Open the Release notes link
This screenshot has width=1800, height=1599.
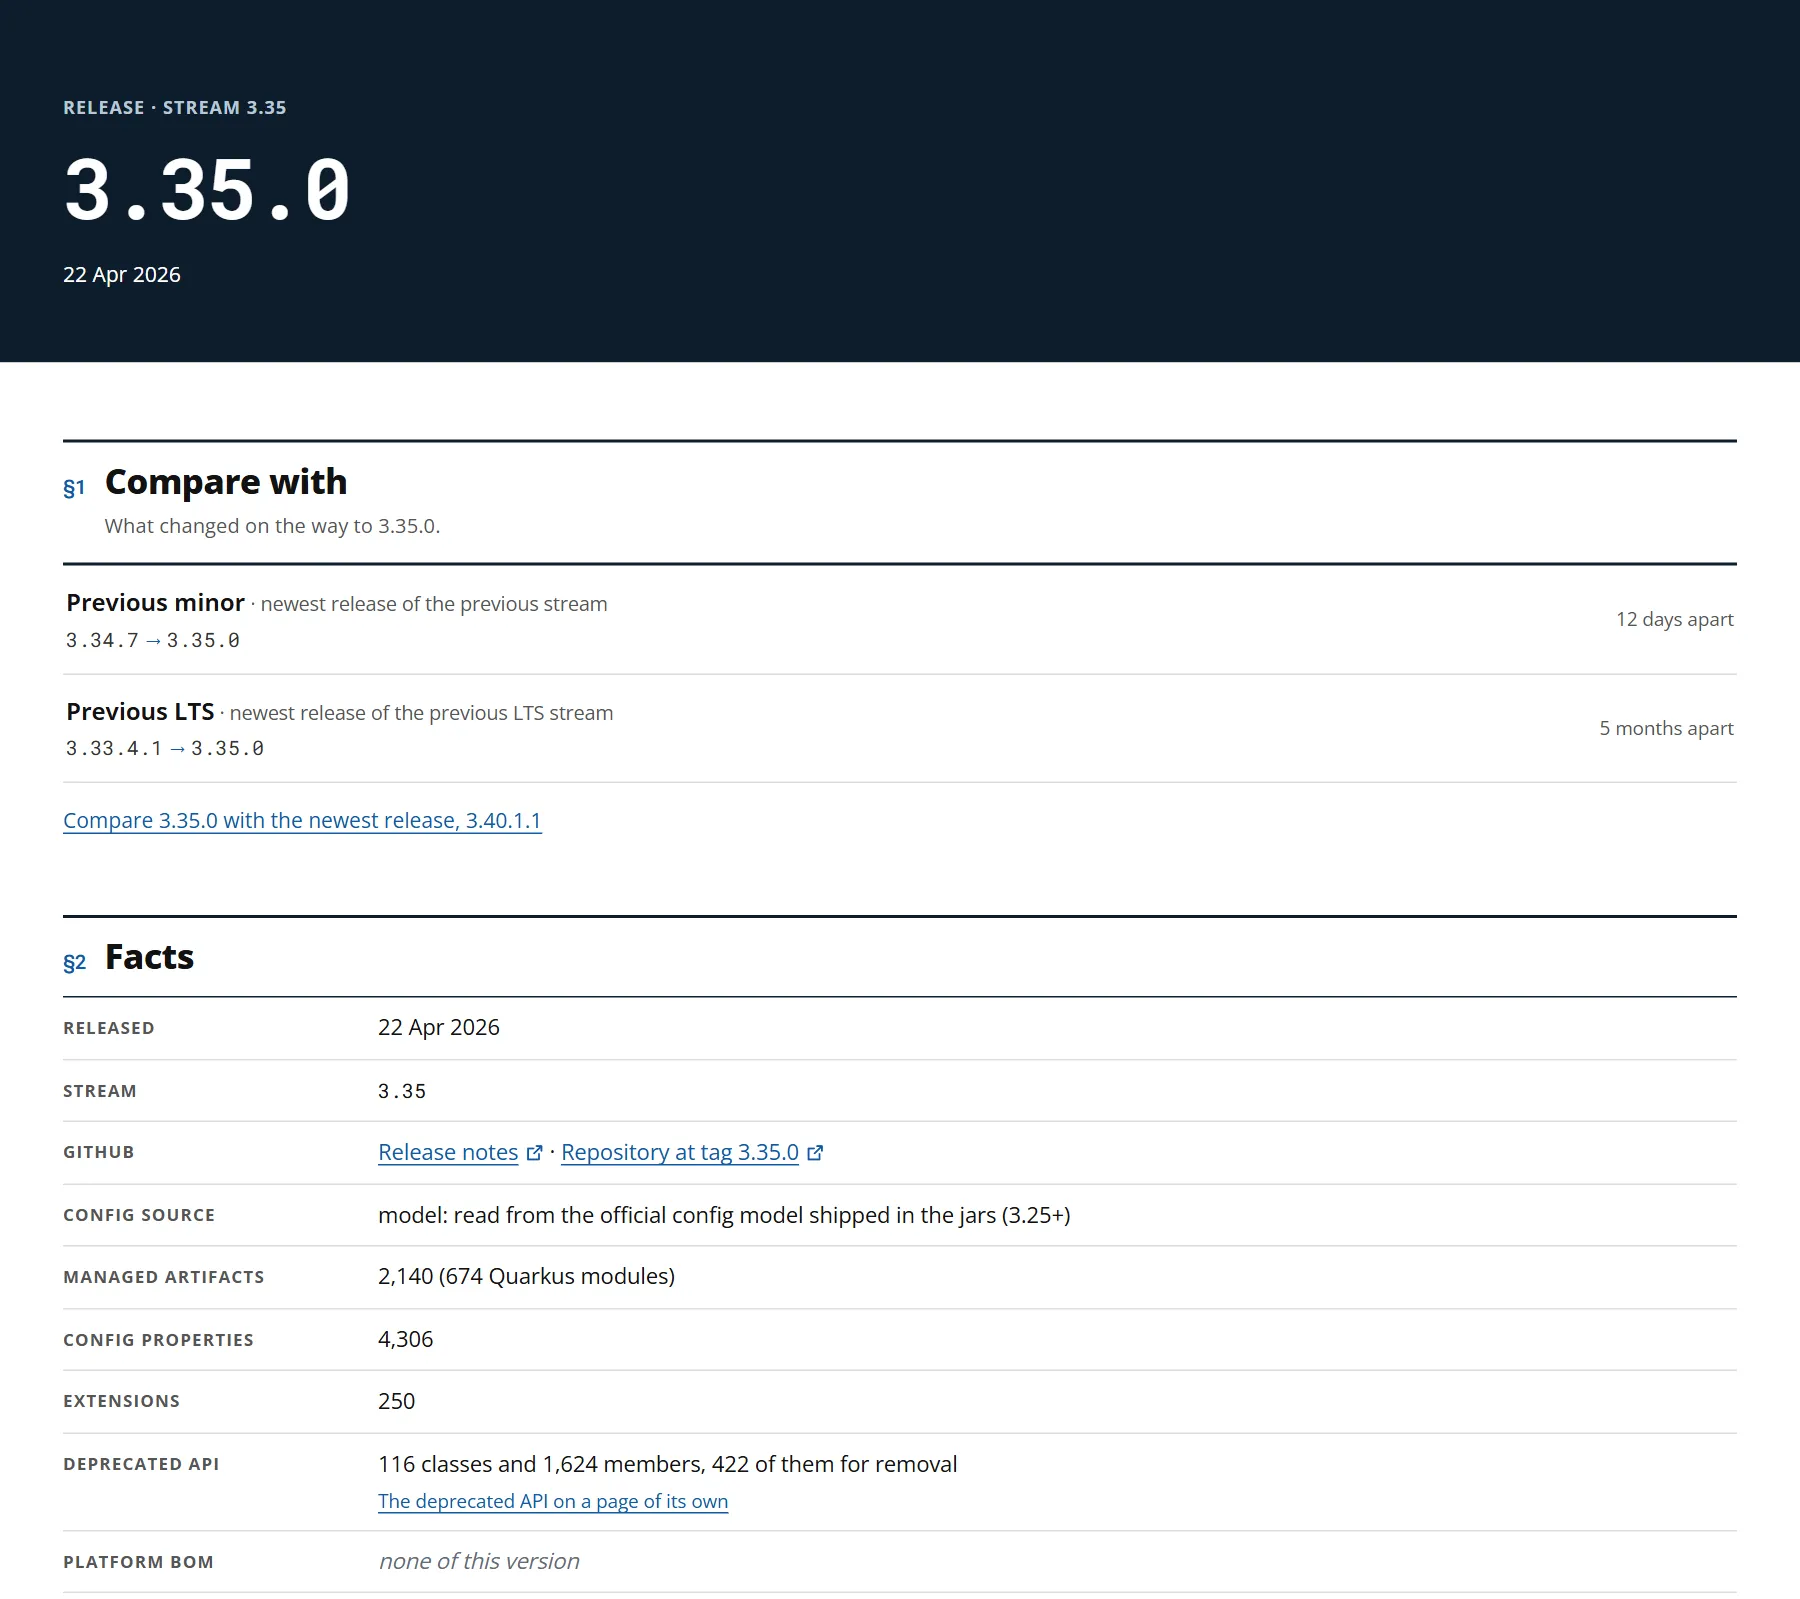pos(448,1152)
